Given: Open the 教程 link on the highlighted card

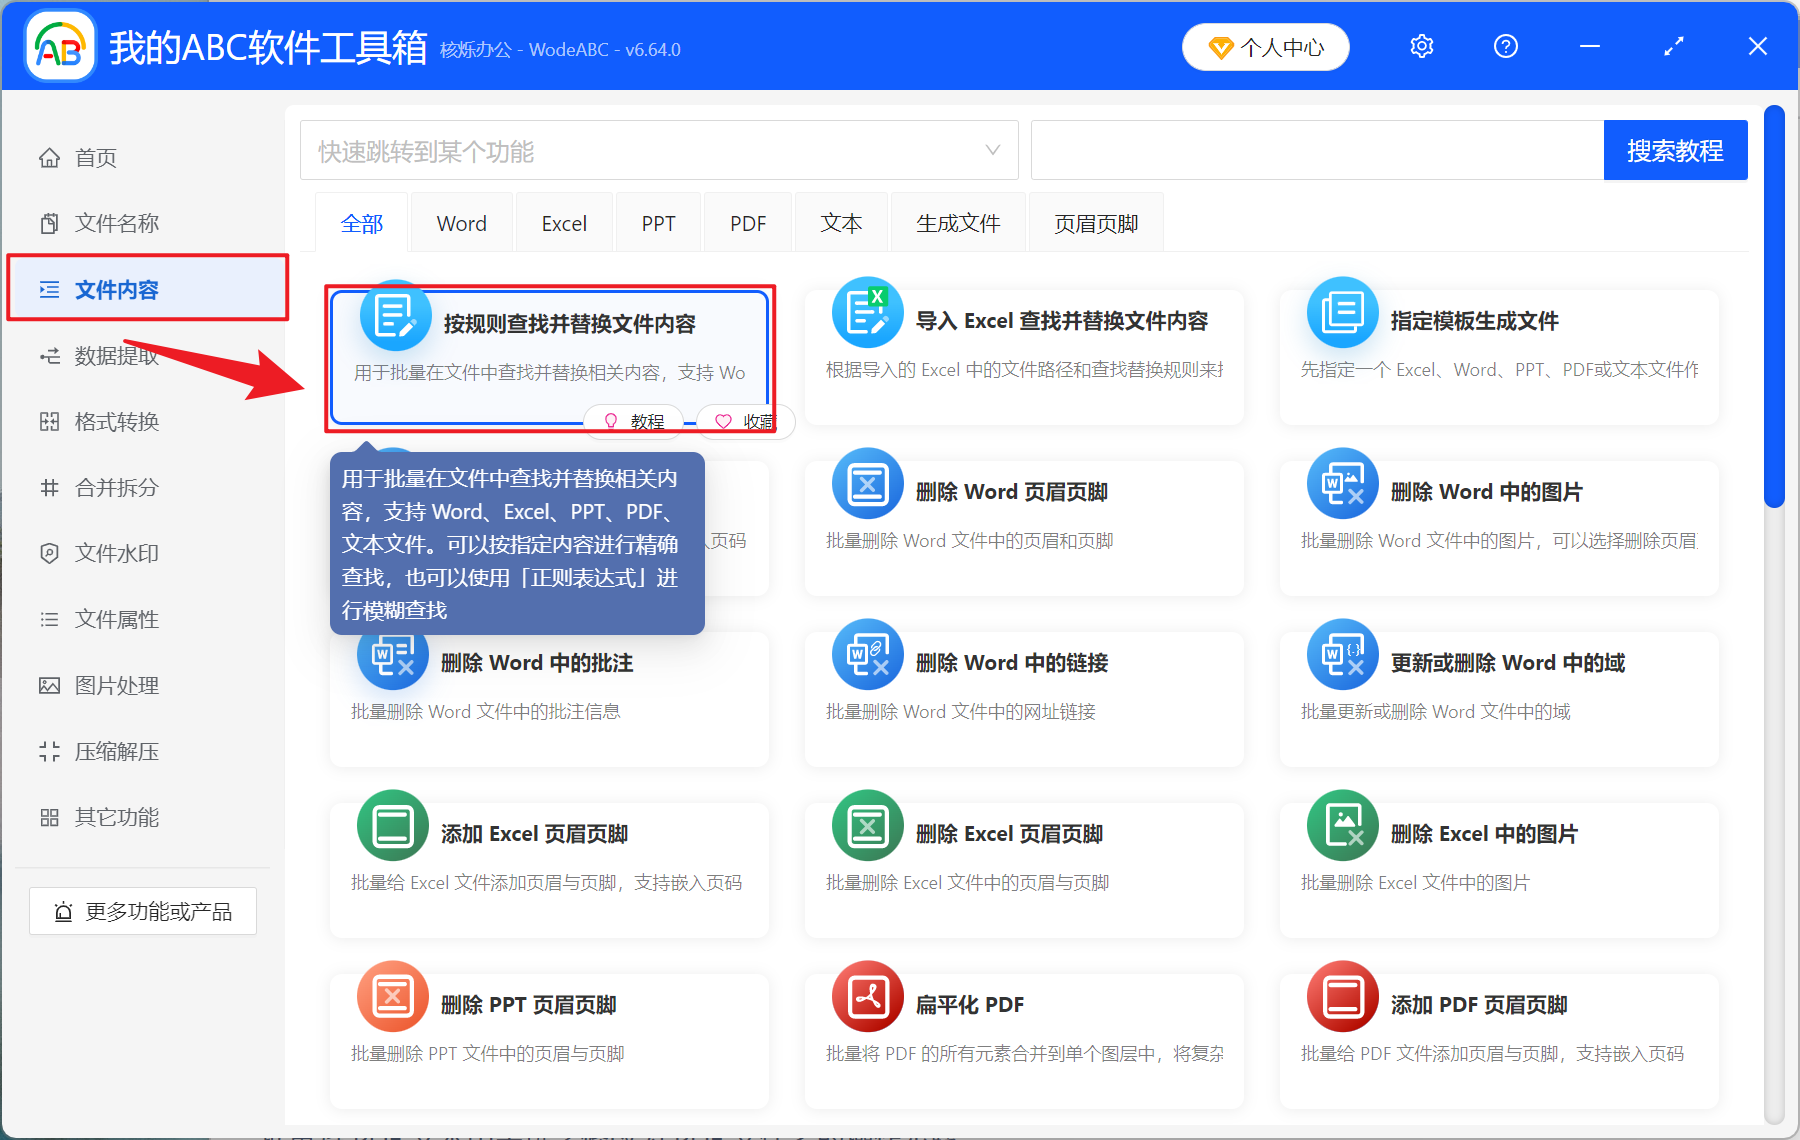Looking at the screenshot, I should (x=633, y=421).
